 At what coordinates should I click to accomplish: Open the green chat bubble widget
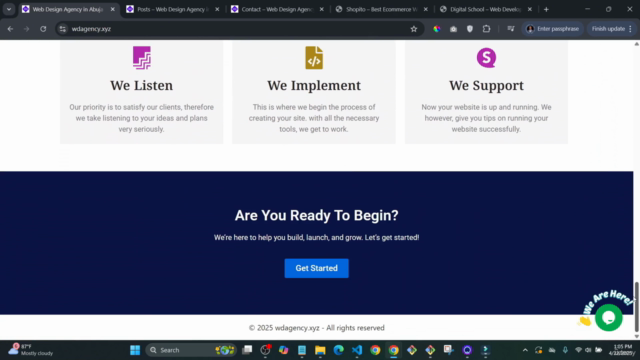pos(609,318)
